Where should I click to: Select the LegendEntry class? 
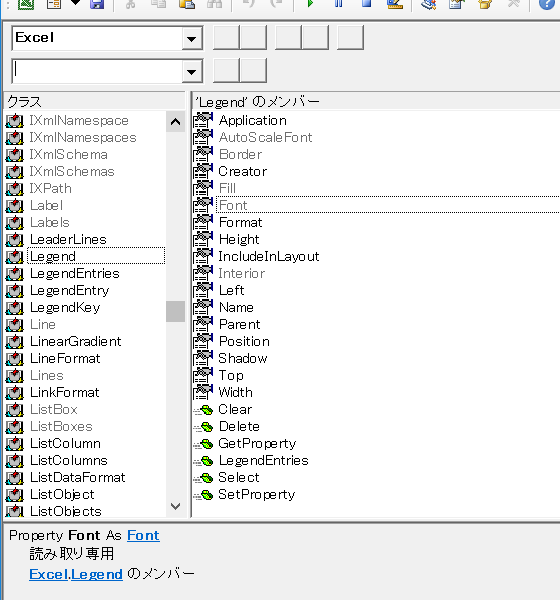coord(70,290)
